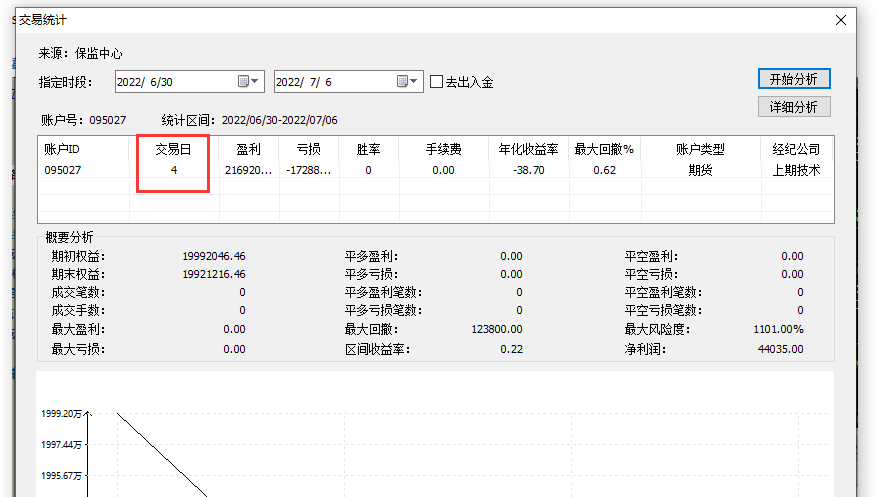
Task: Open calendar dropdown for start date 2022/6/30
Action: pos(249,82)
